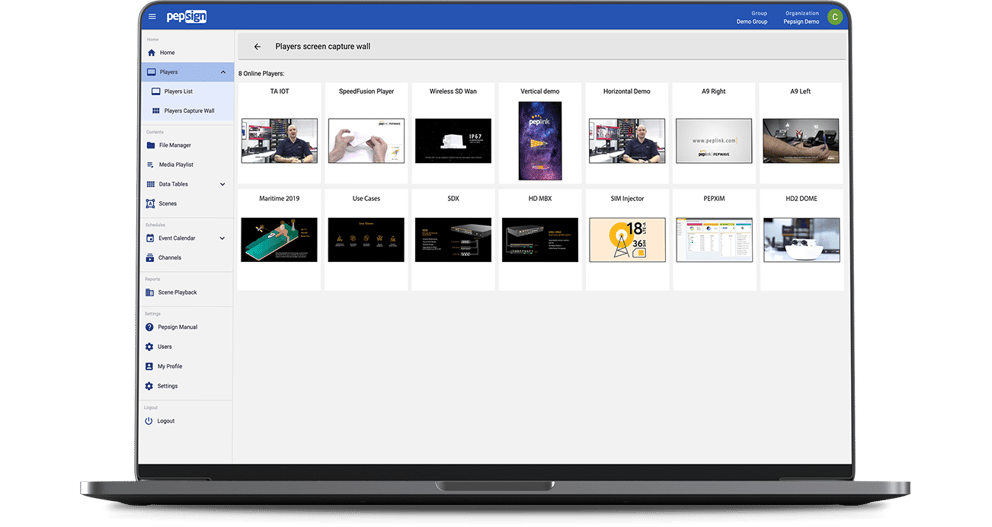992x527 pixels.
Task: Open the Horizontal Demo screen capture
Action: click(627, 140)
